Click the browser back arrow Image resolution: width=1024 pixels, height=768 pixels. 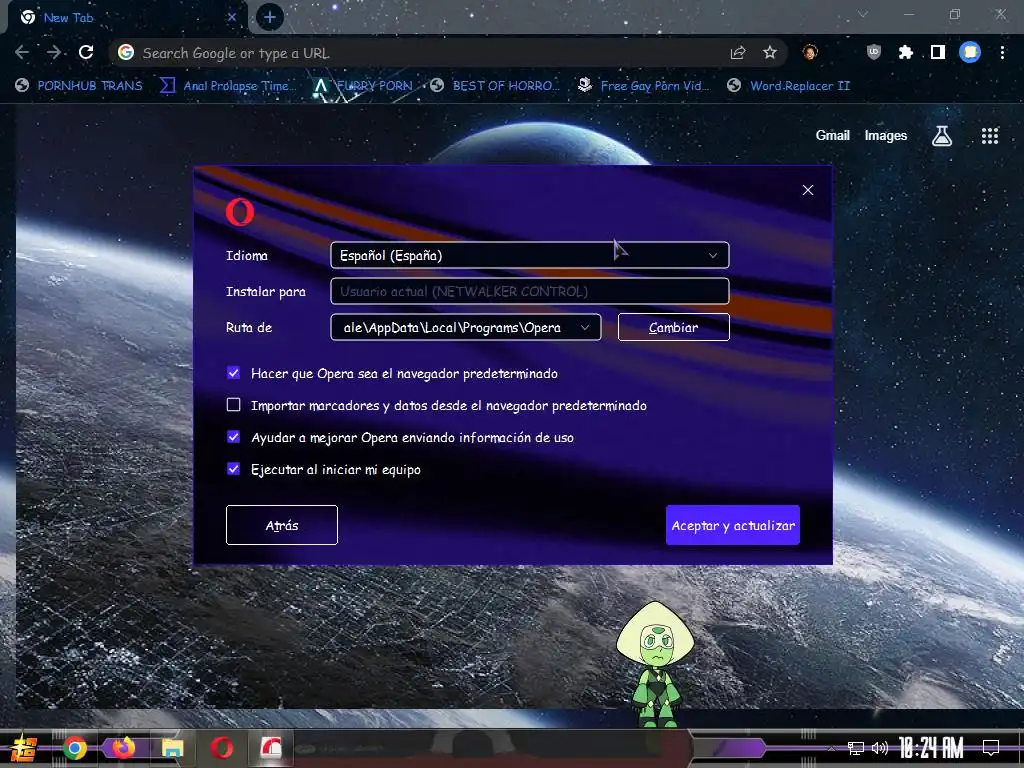coord(22,53)
